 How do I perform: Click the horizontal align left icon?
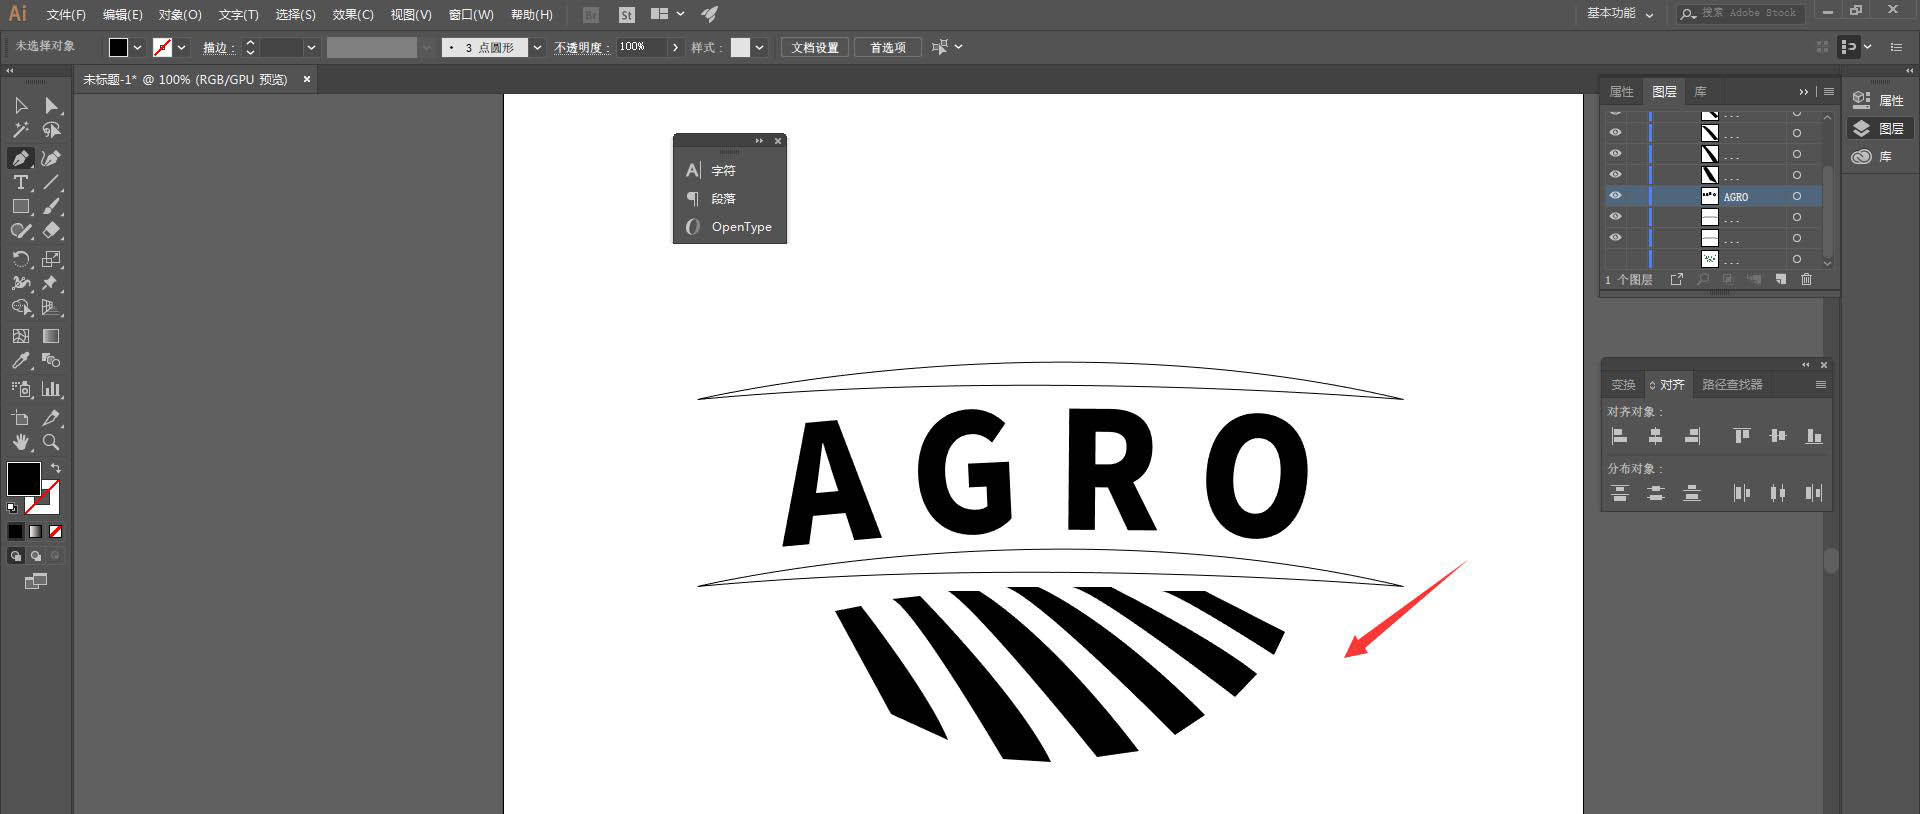click(1620, 436)
